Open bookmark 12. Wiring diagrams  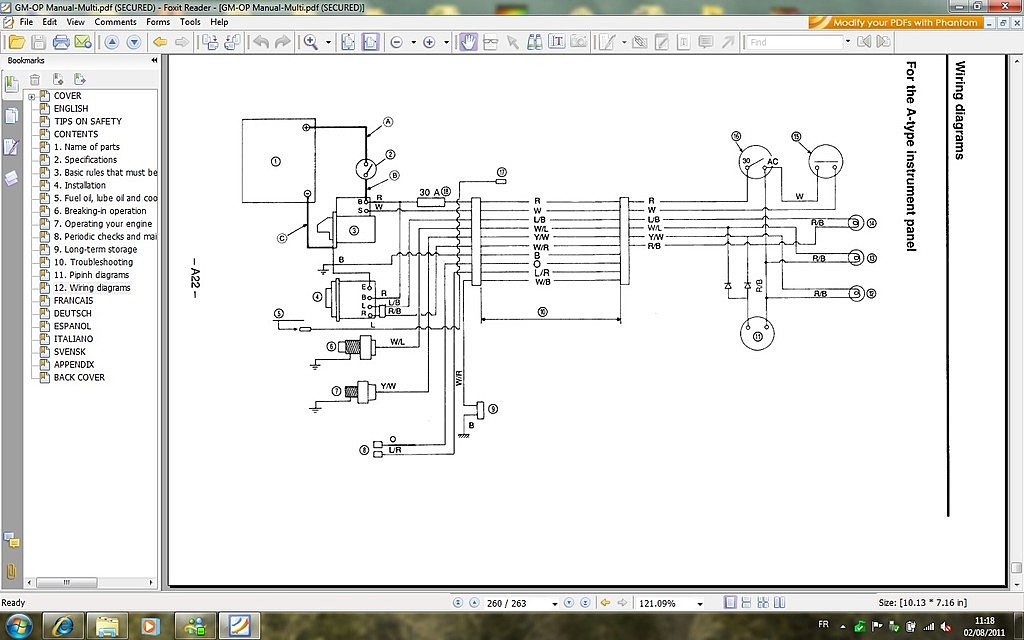tap(92, 287)
